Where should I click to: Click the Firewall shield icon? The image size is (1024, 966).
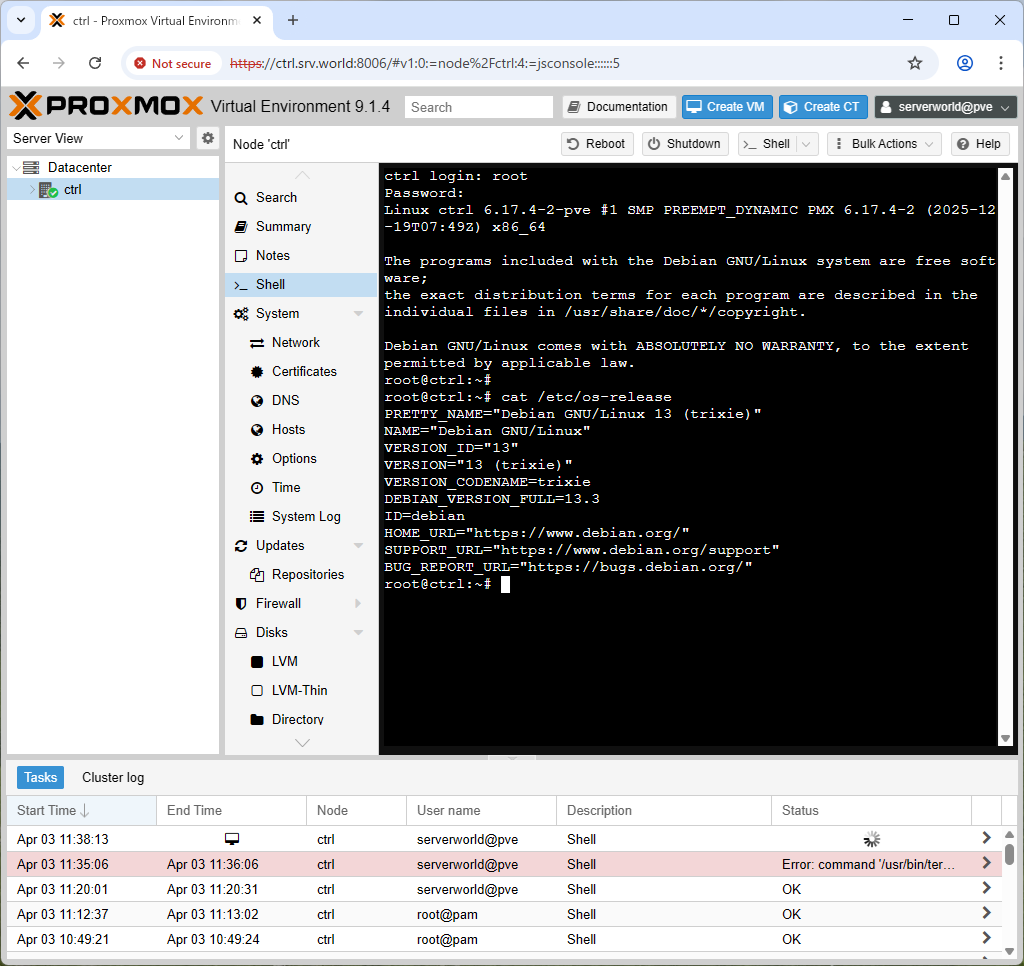point(241,604)
